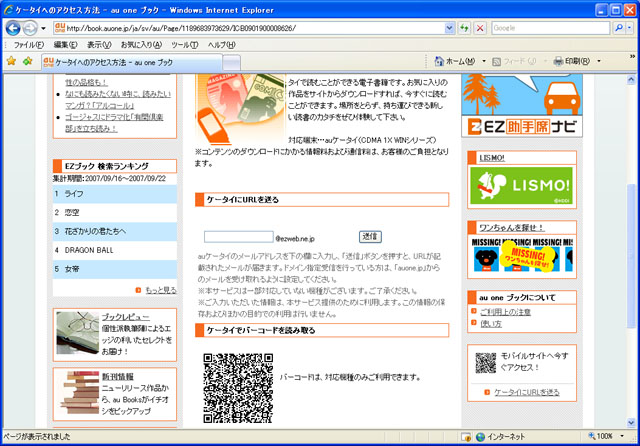
Task: Select ranking item 1 ライフ
Action: click(x=115, y=194)
